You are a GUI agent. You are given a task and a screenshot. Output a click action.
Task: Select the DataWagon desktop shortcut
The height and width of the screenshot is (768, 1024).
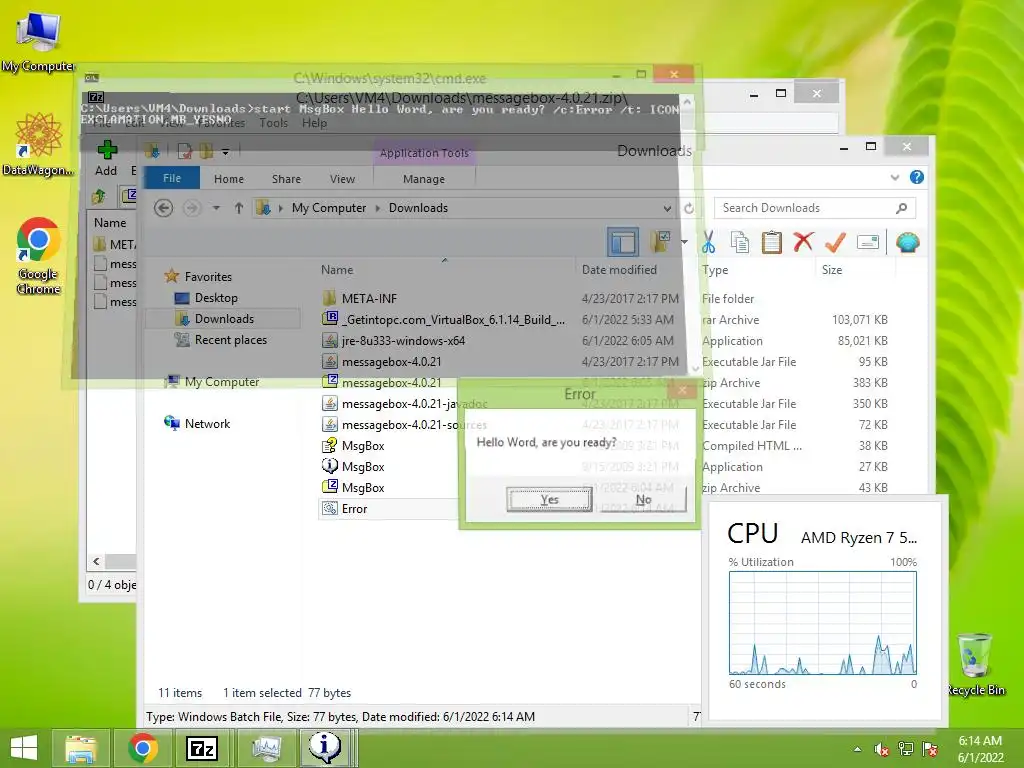point(39,144)
